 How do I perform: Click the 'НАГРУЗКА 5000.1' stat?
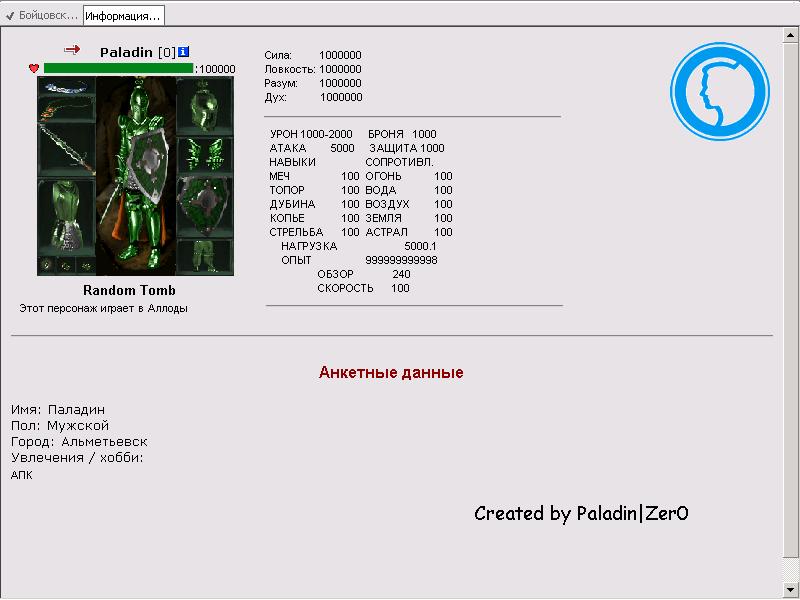point(359,246)
